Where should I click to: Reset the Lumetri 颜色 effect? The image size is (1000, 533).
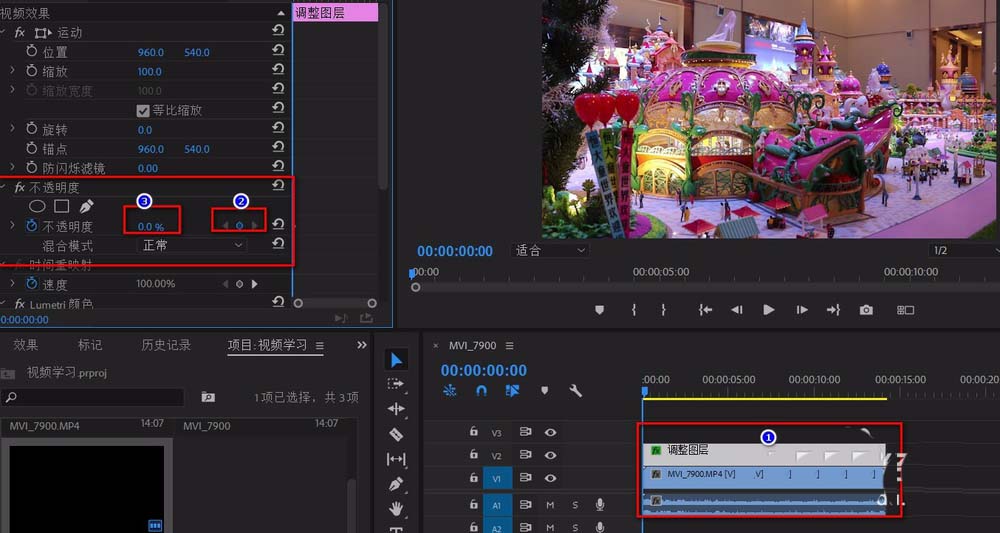[x=278, y=302]
